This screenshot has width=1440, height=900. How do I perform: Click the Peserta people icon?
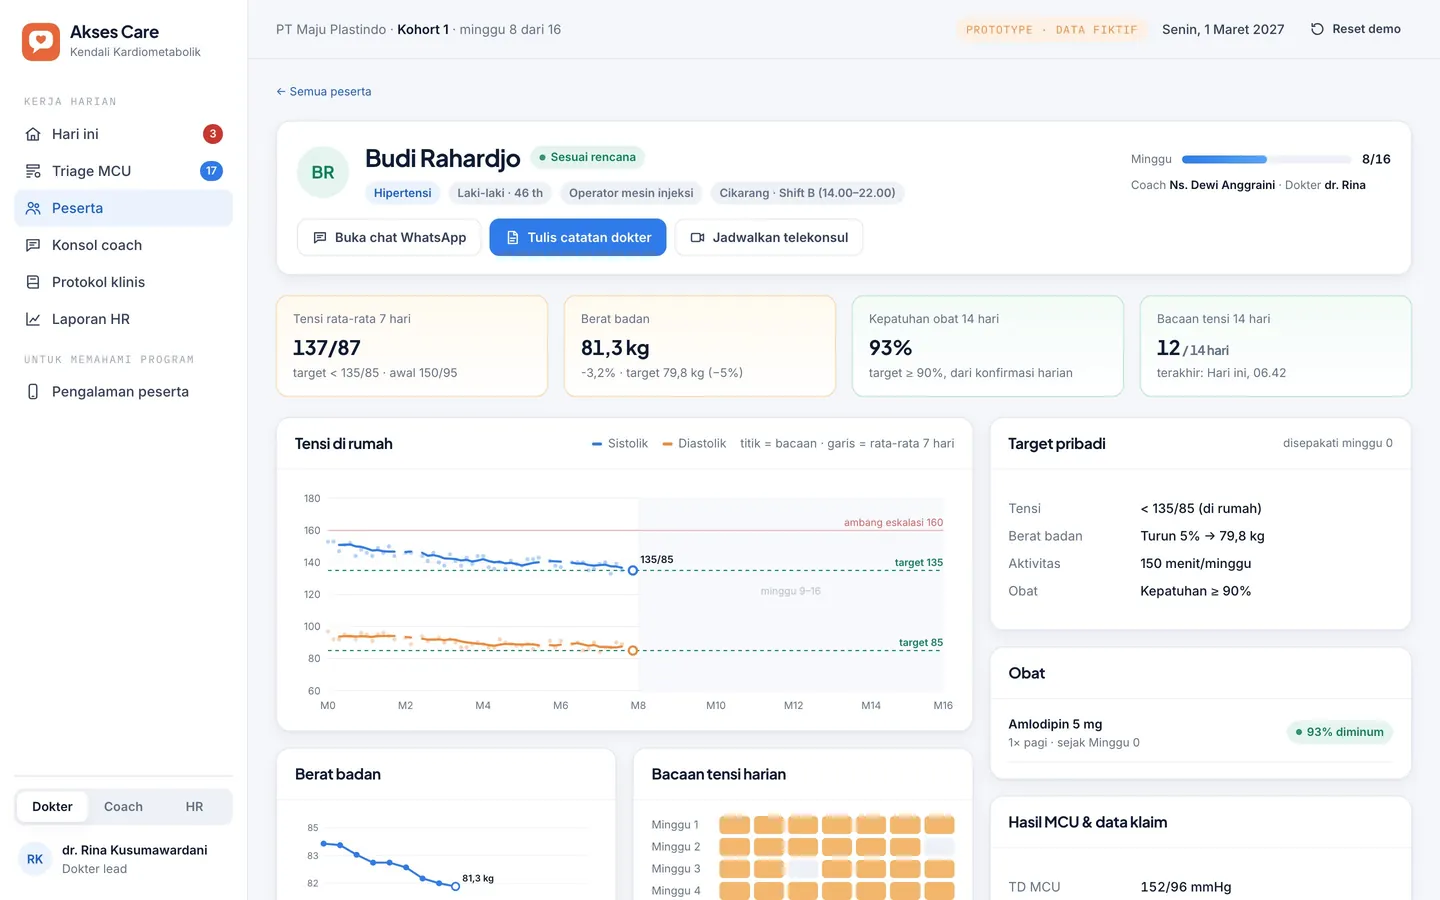(33, 208)
